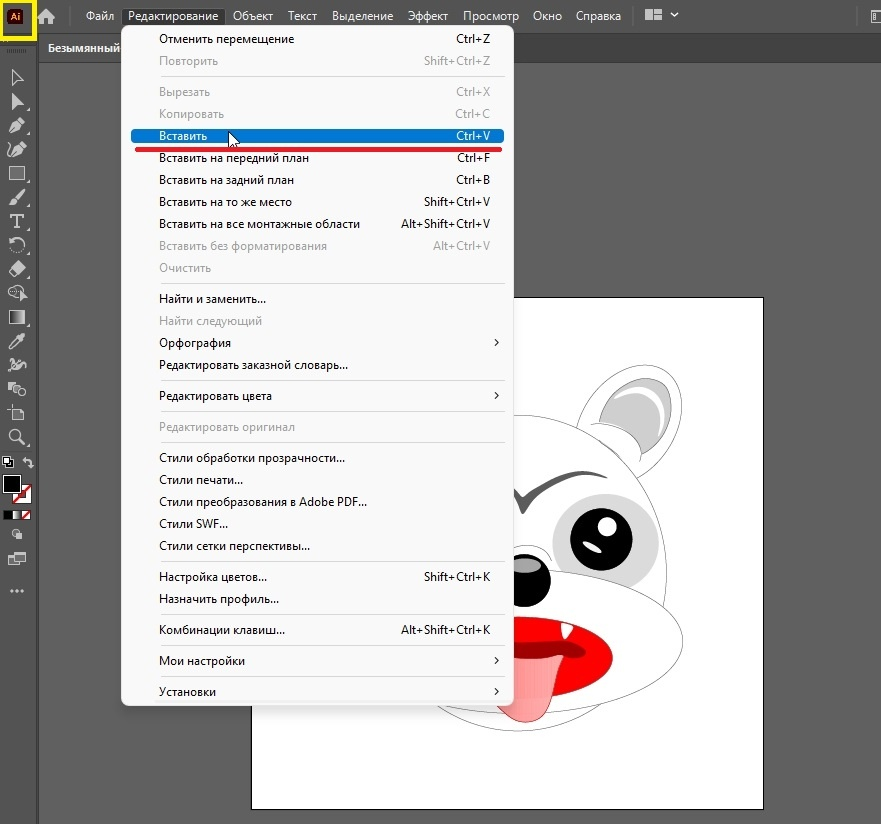Open the Home screen via the house icon
The image size is (881, 824).
(45, 16)
